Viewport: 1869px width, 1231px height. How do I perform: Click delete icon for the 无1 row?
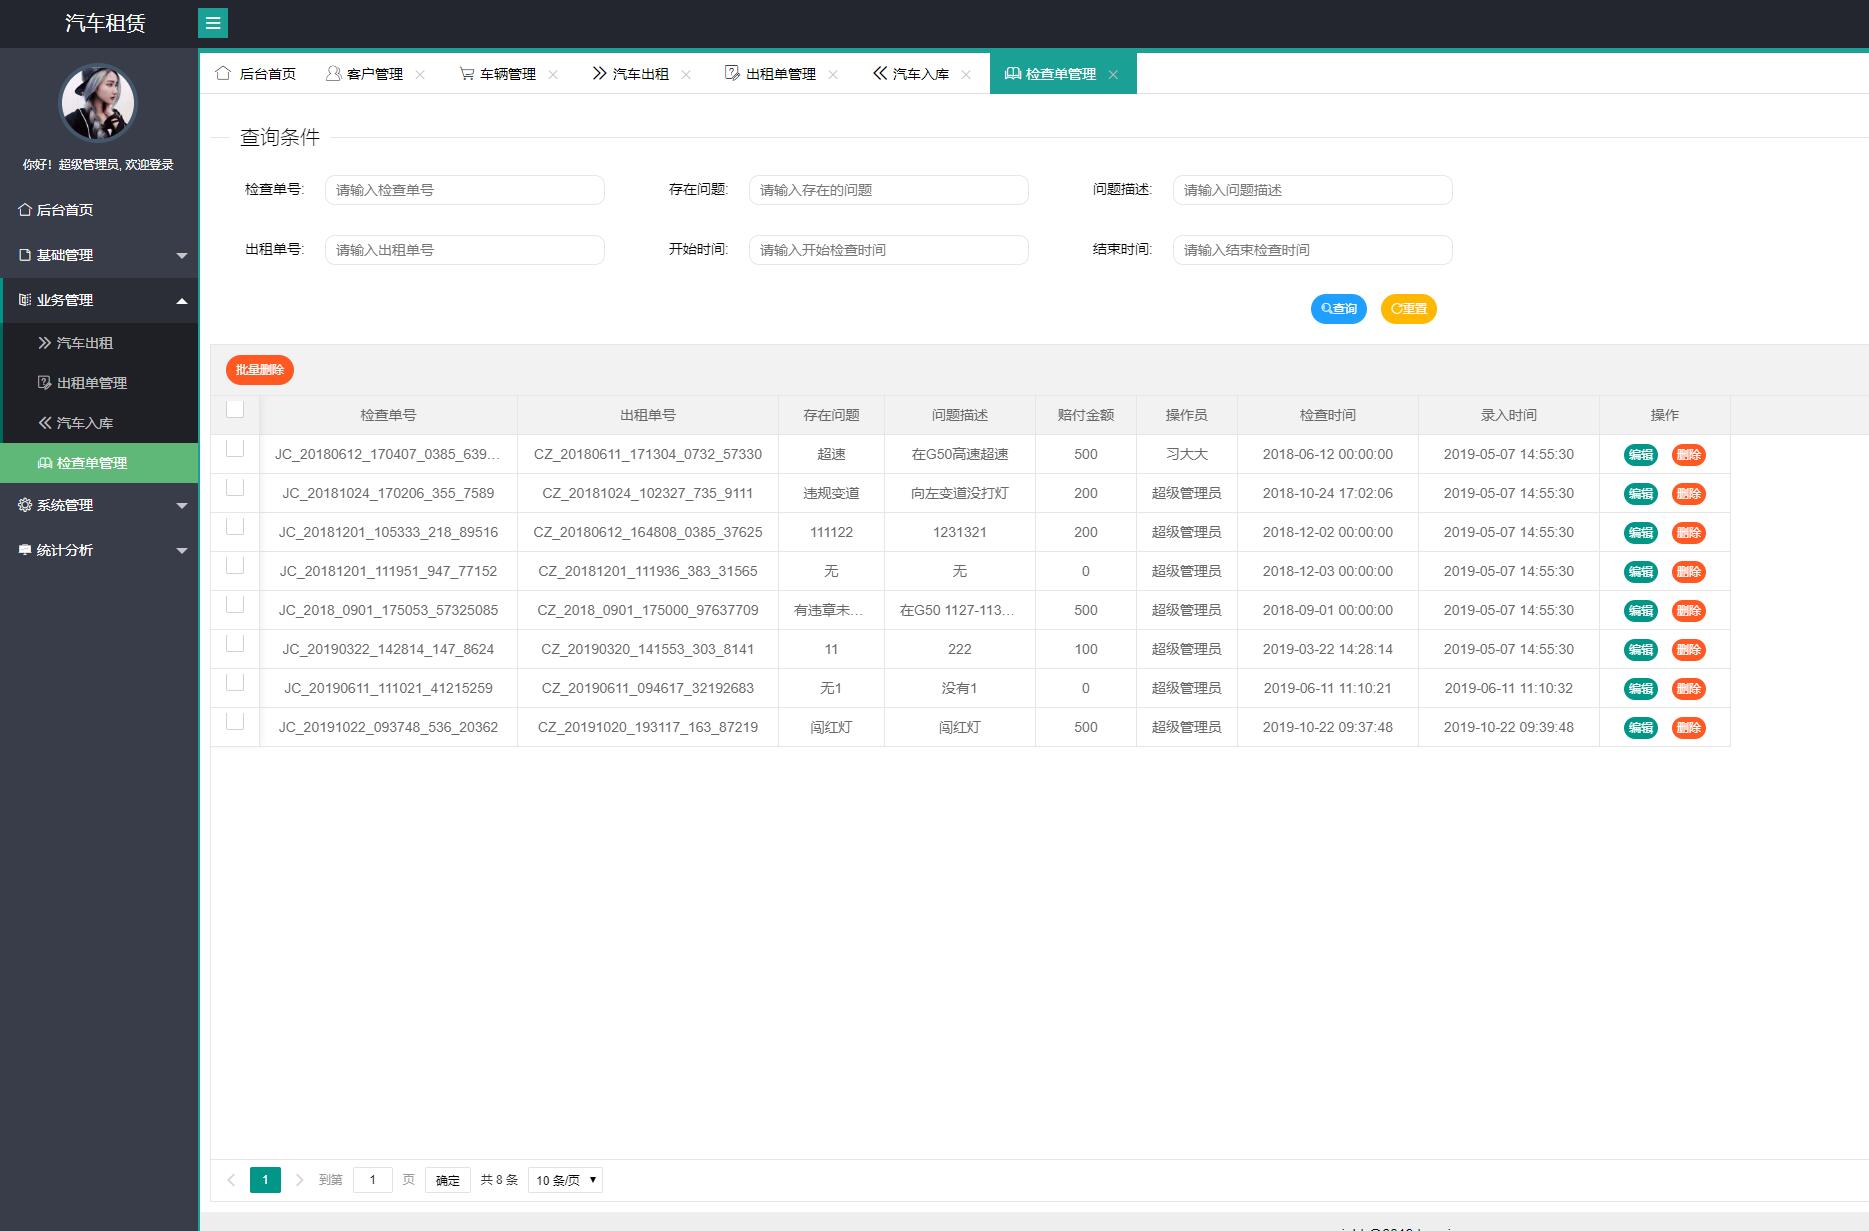click(1688, 689)
